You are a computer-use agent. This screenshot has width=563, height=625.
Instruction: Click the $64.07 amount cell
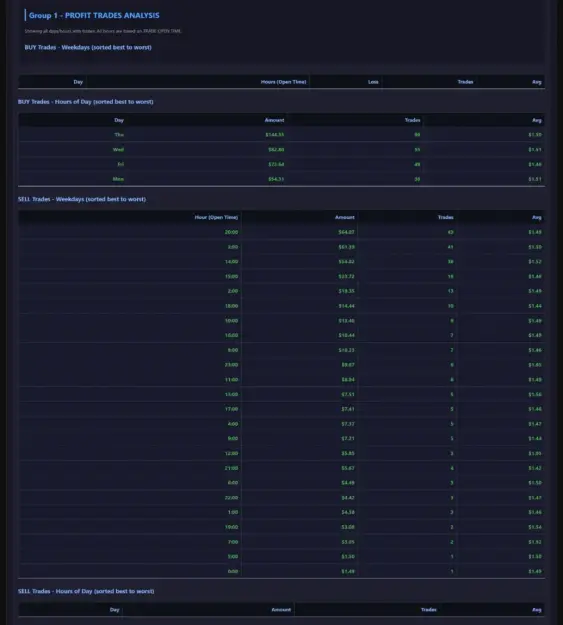coord(346,232)
